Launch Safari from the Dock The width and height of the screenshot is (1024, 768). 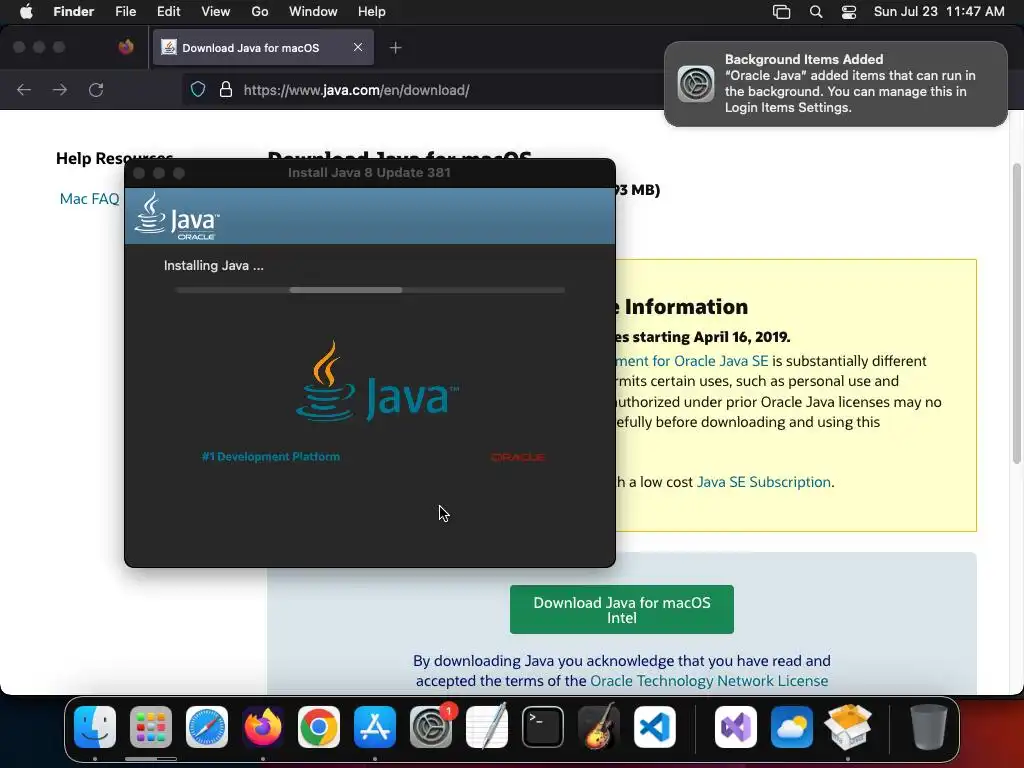[207, 727]
